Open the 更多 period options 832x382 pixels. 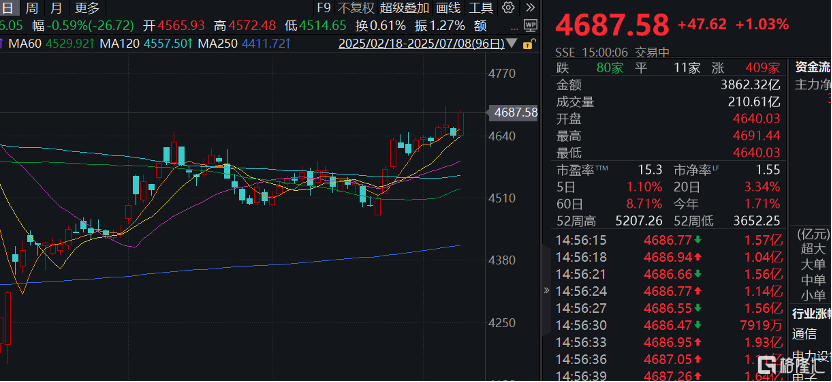87,7
